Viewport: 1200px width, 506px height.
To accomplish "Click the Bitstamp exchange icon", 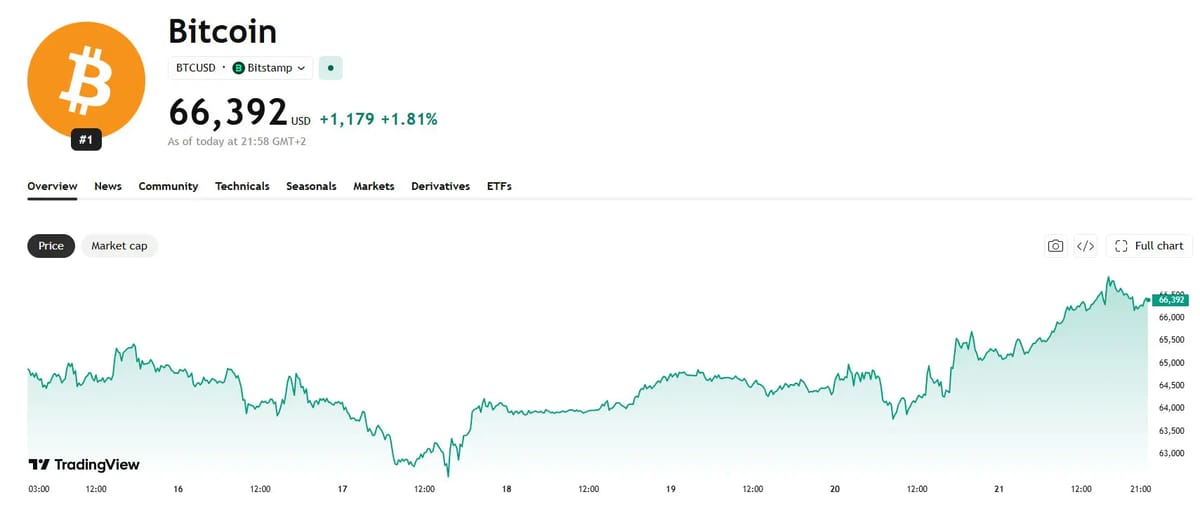I will click(238, 68).
